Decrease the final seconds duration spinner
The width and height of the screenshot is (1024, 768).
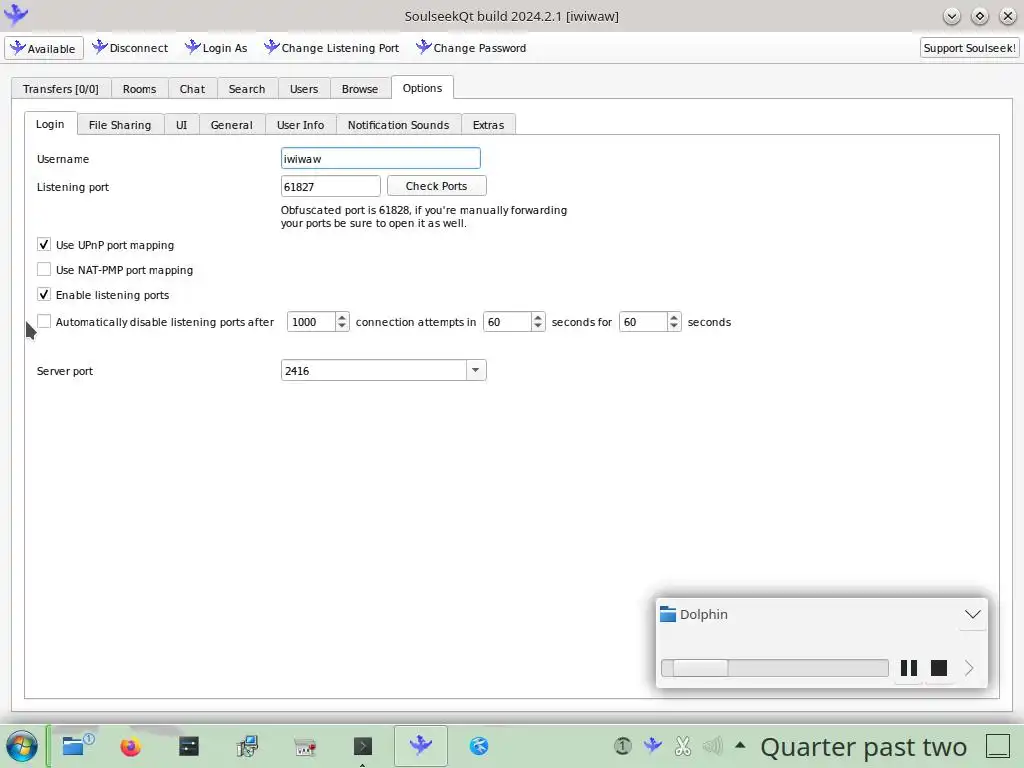[x=673, y=326]
